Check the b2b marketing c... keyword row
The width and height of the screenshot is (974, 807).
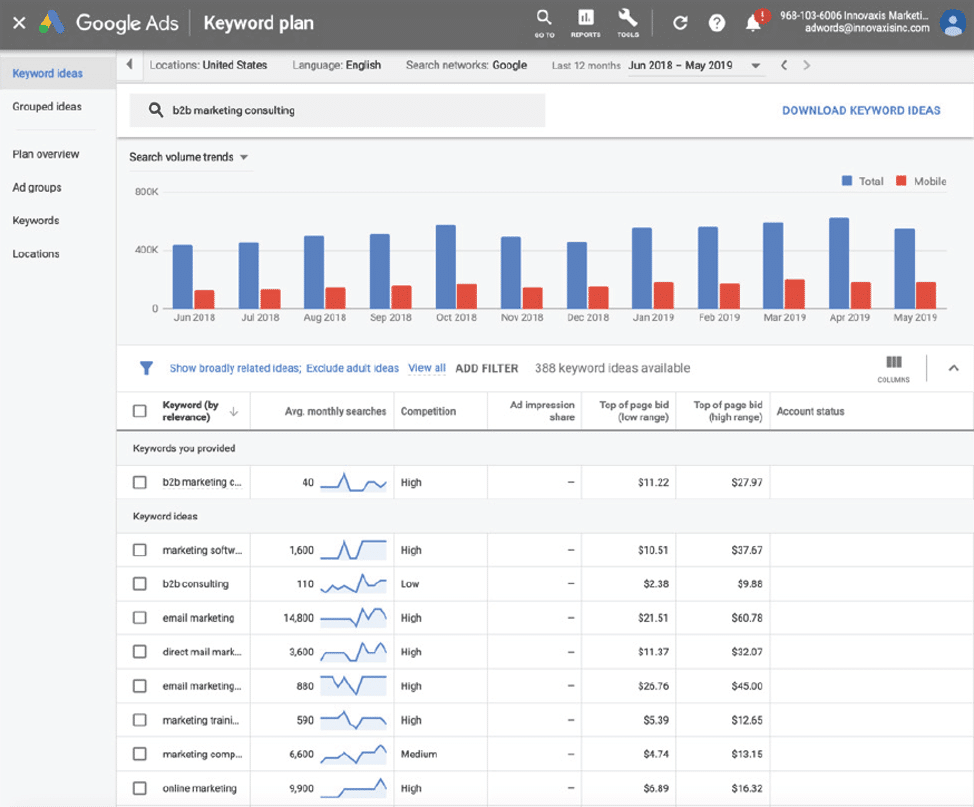click(140, 482)
